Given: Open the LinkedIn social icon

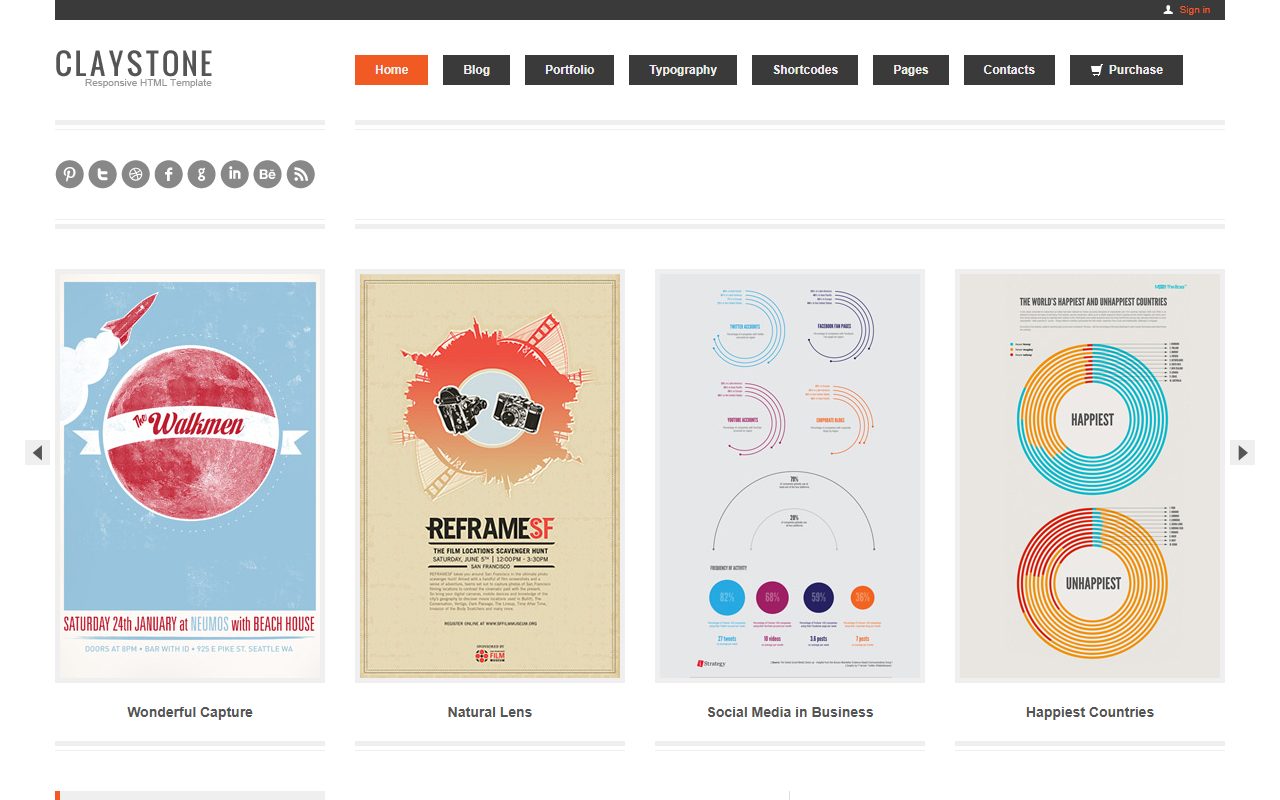Looking at the screenshot, I should (234, 174).
